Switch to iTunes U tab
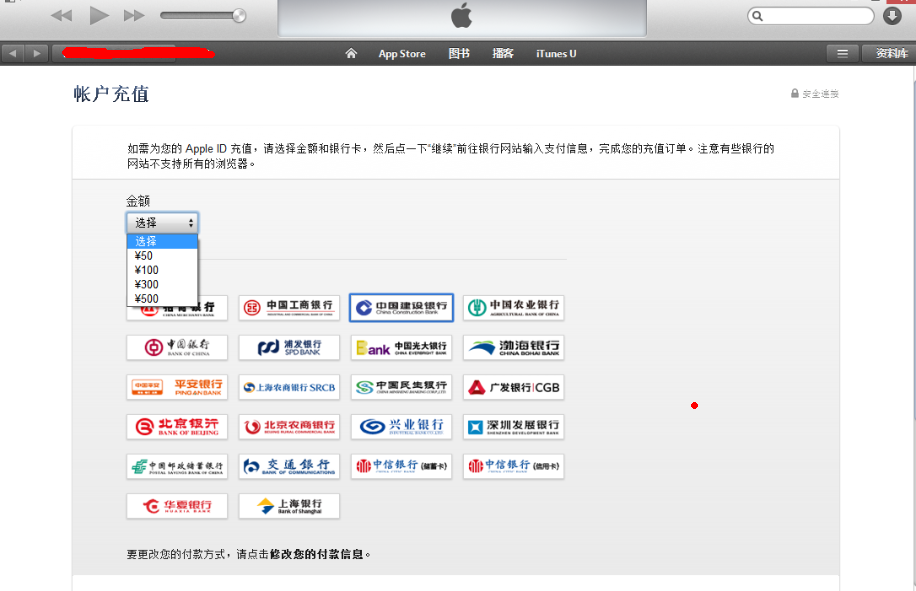Viewport: 916px width, 591px height. click(556, 54)
